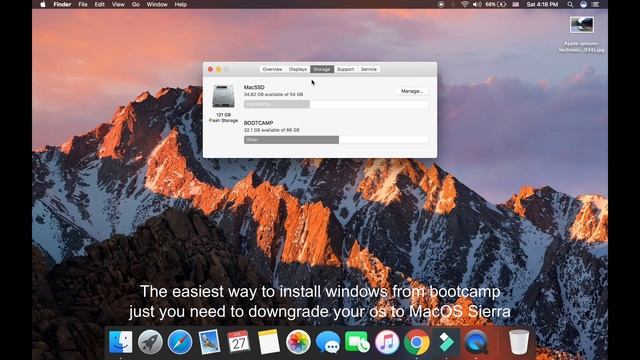Open the Mail stamp icon in dock

(x=209, y=342)
